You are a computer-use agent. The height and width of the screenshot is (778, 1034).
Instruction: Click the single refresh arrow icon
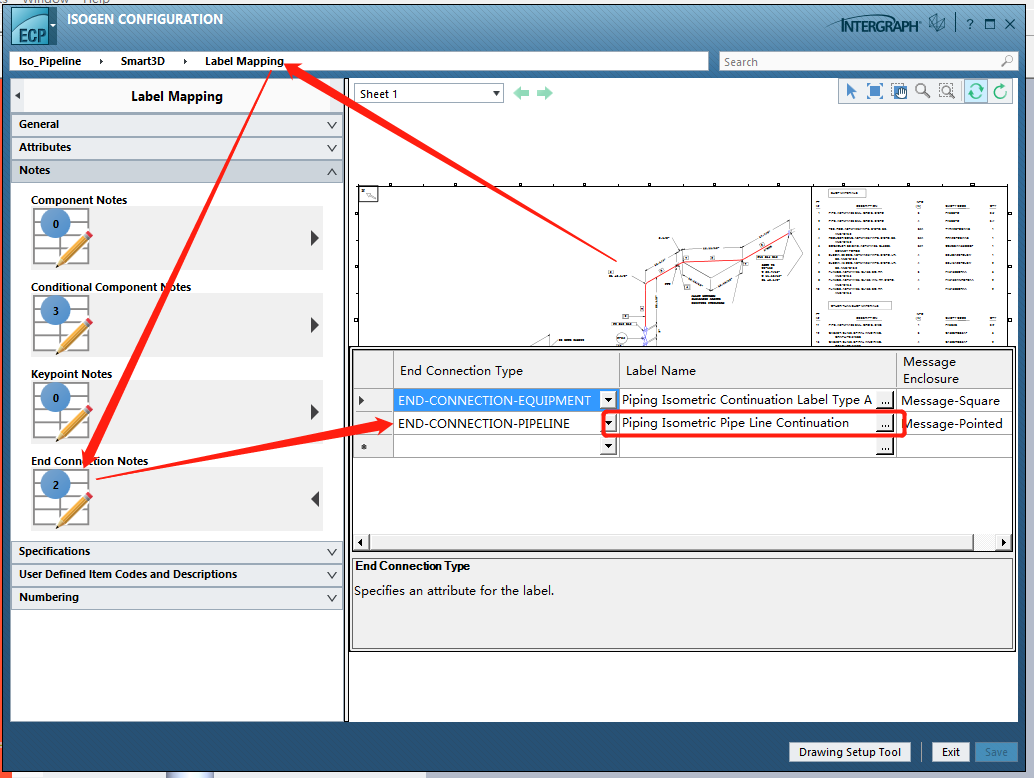pyautogui.click(x=1000, y=91)
